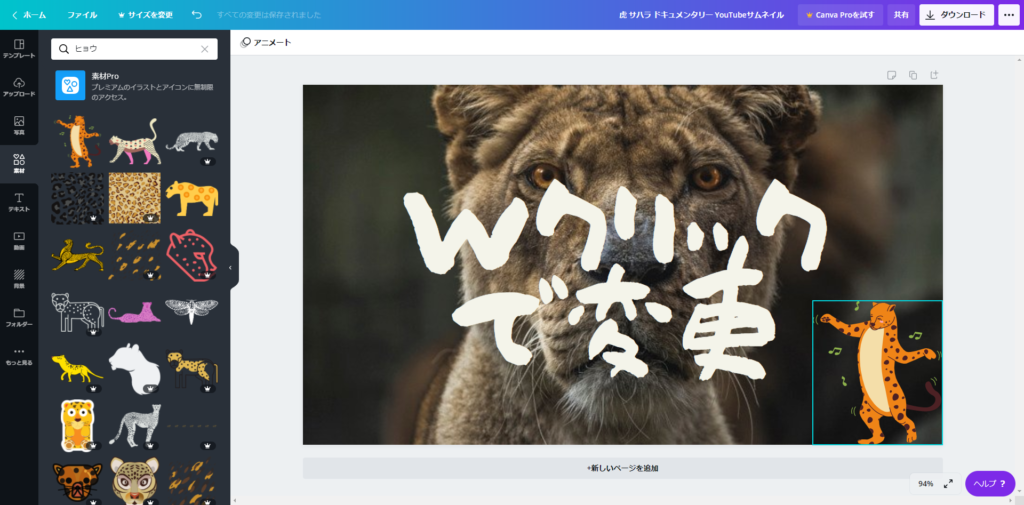The height and width of the screenshot is (505, 1024).
Task: Open the フォルダー (Folder) sidebar panel
Action: pos(19,317)
